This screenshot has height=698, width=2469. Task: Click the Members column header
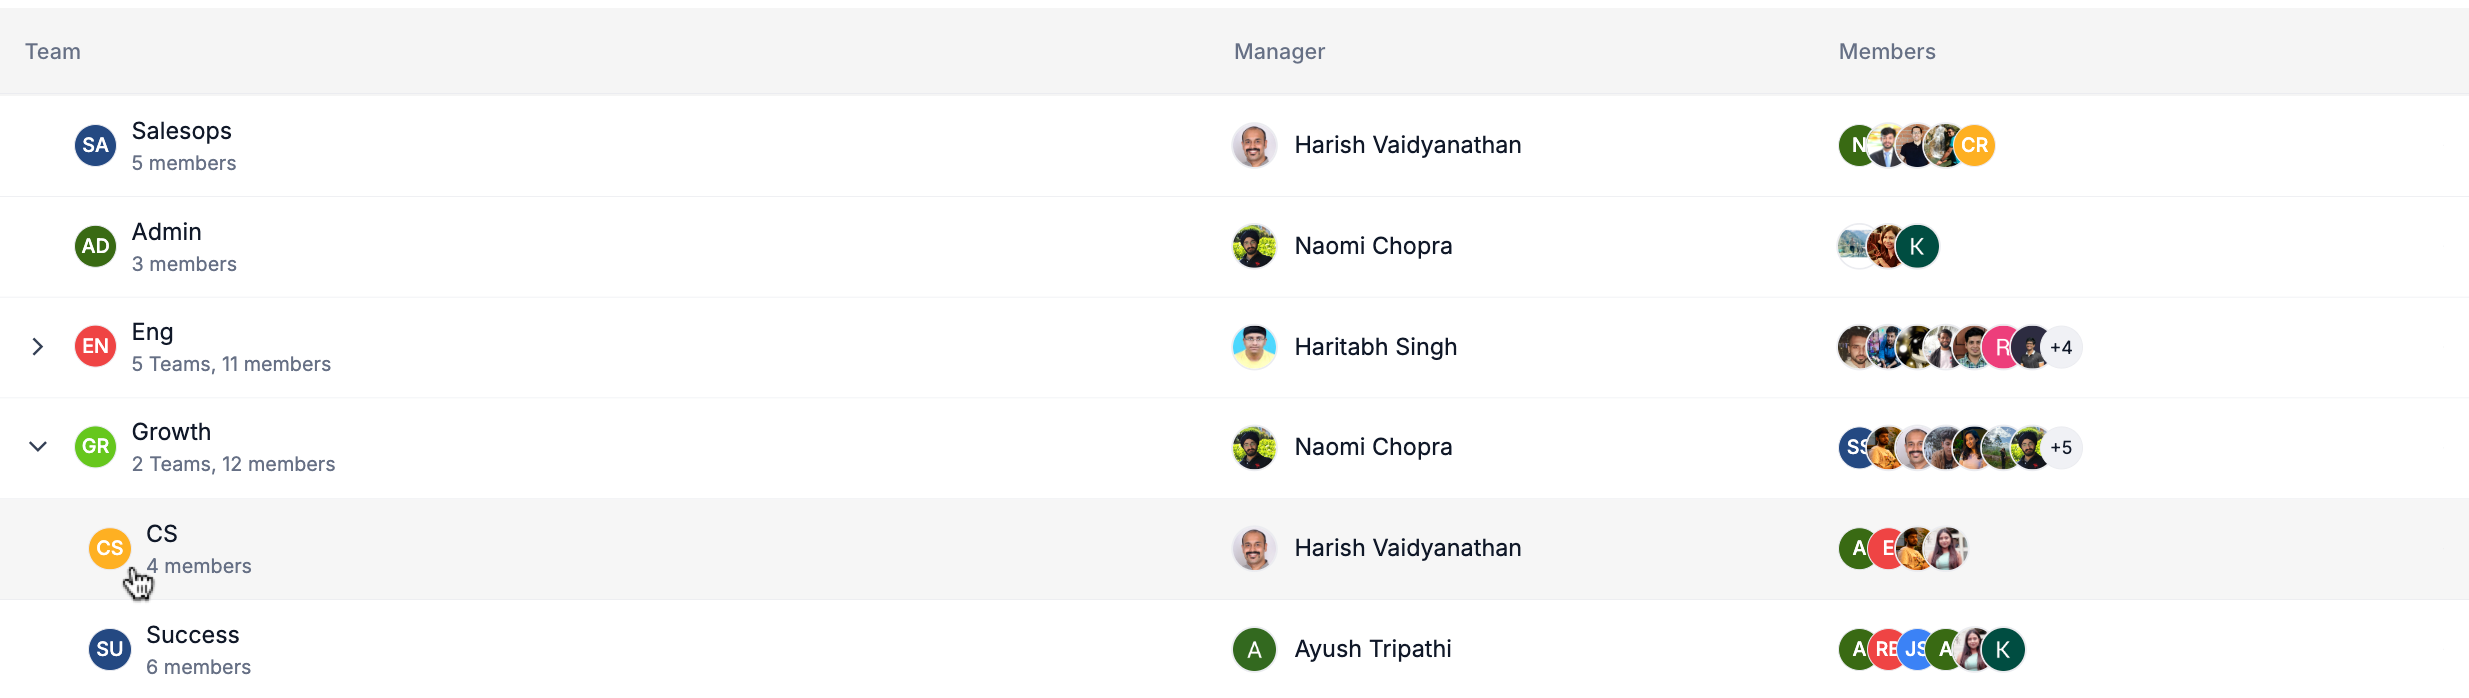tap(1887, 52)
